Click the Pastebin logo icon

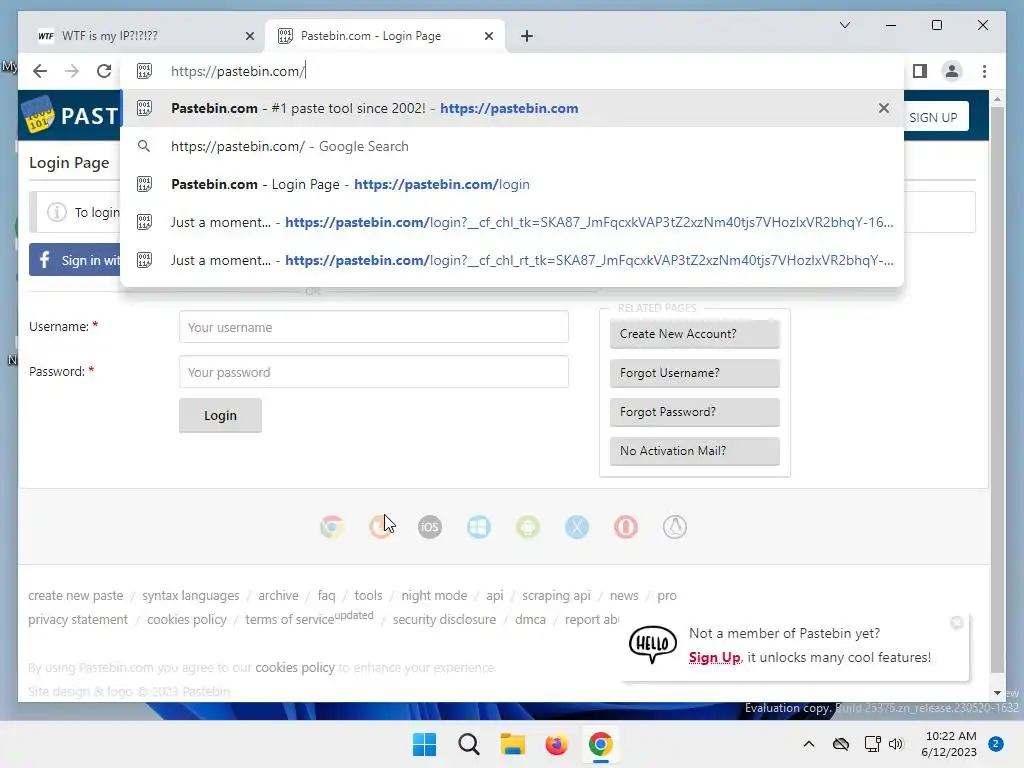(x=38, y=115)
